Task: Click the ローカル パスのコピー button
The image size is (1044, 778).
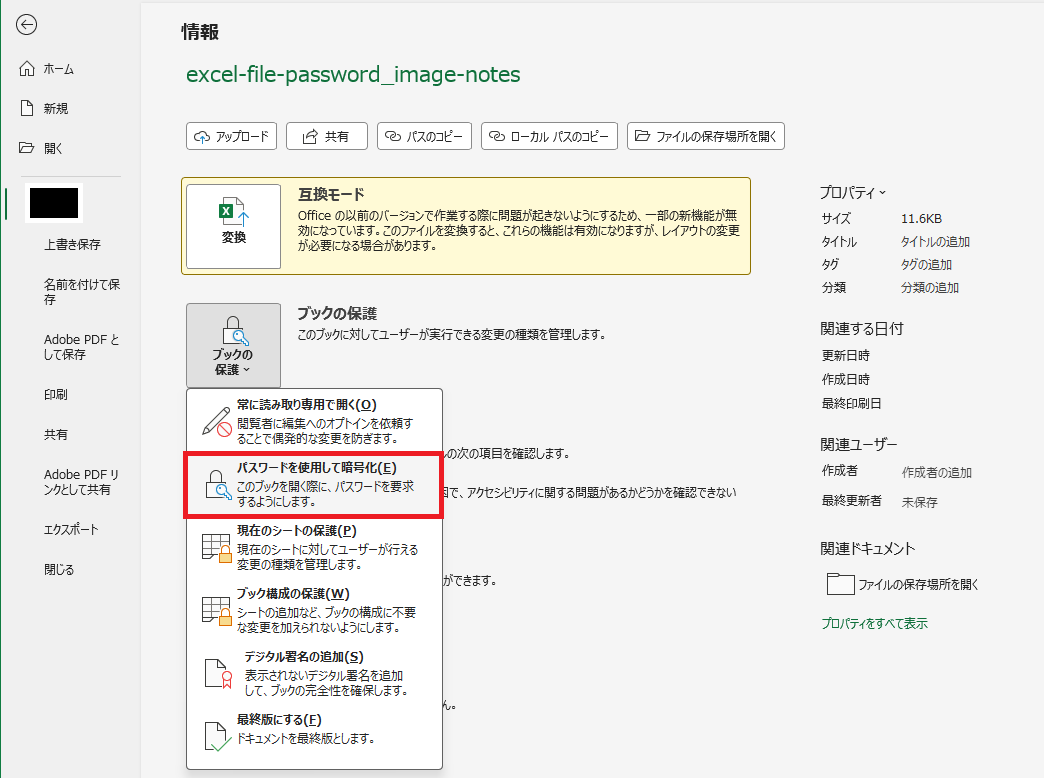Action: (549, 136)
